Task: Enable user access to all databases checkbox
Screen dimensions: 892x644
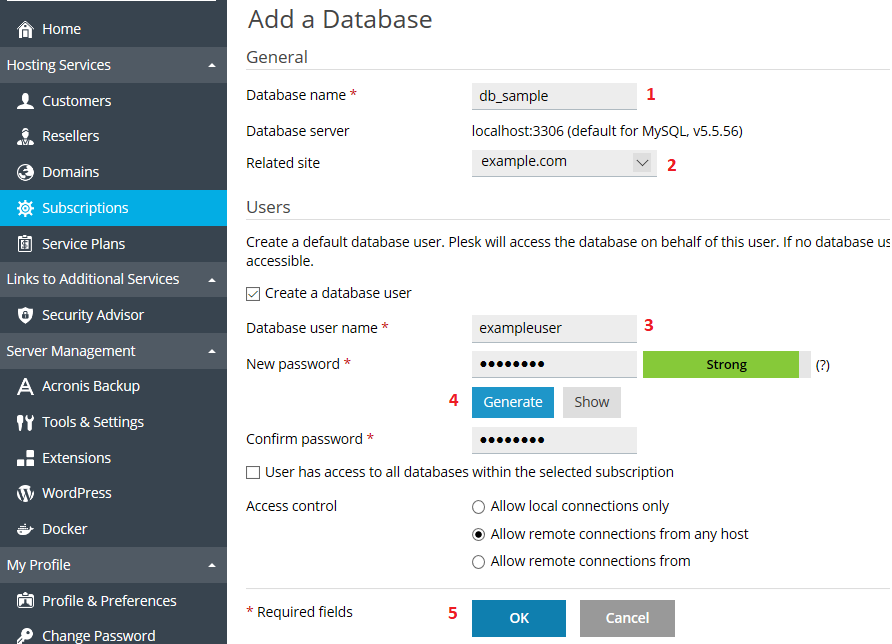Action: pos(254,472)
